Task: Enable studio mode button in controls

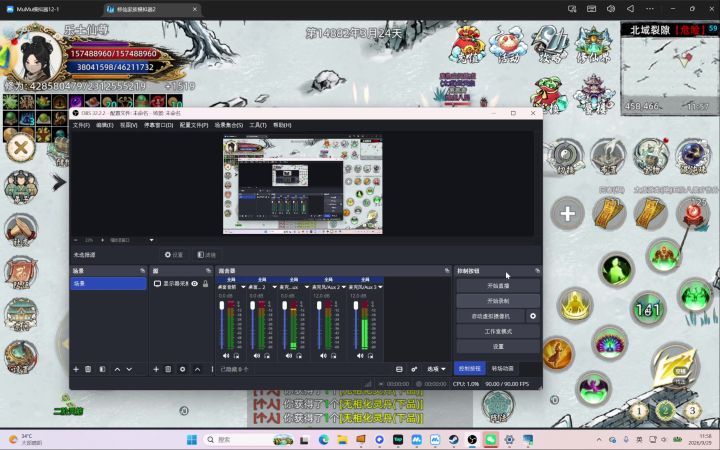Action: point(498,331)
